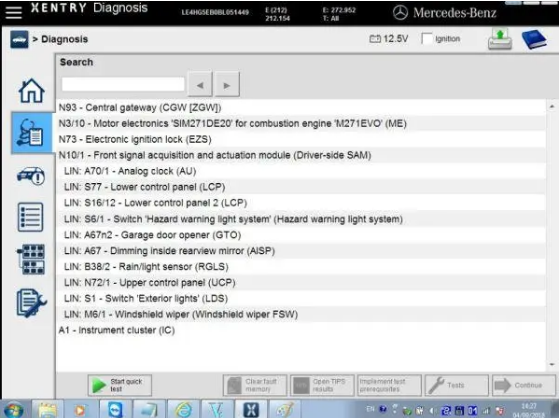Select A1 - Instrument cluster (IC)
The image size is (559, 418).
tap(301, 330)
